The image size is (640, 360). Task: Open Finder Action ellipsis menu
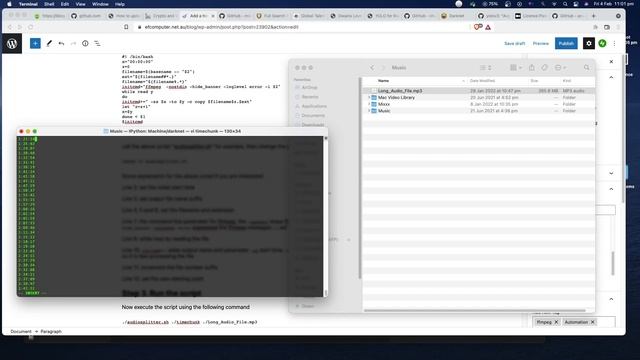click(x=560, y=68)
